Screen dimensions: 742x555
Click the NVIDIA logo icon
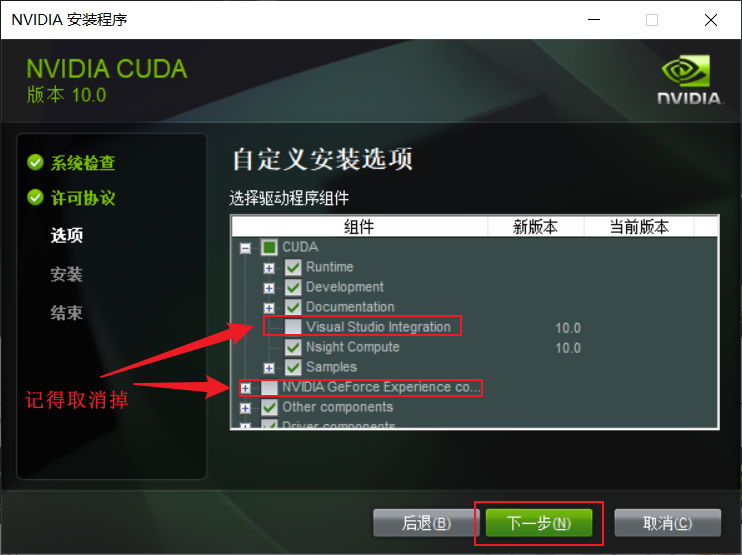(x=689, y=79)
